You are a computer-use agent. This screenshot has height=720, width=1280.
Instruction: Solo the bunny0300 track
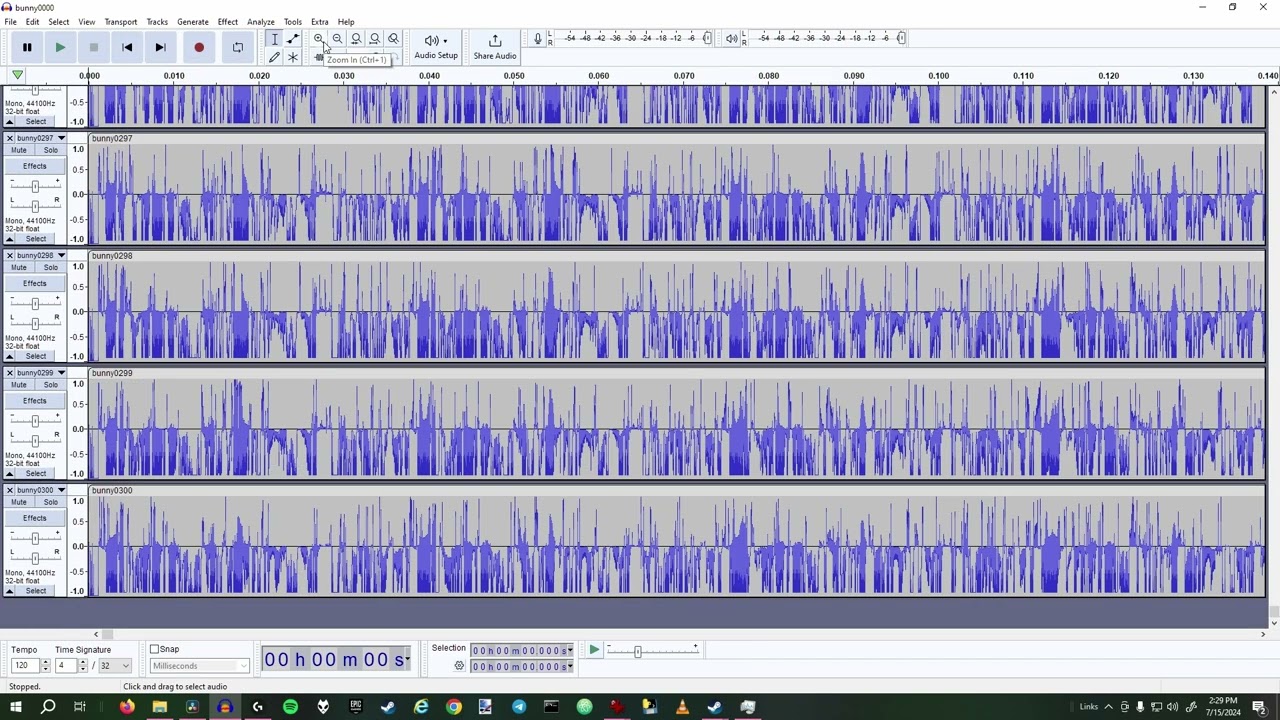pos(50,502)
